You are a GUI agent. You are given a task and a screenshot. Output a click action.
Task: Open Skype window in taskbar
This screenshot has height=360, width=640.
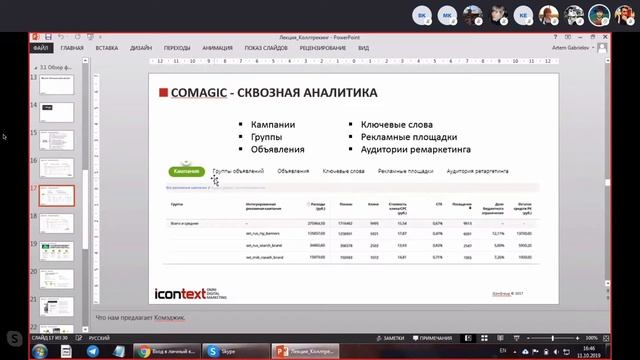coord(236,351)
